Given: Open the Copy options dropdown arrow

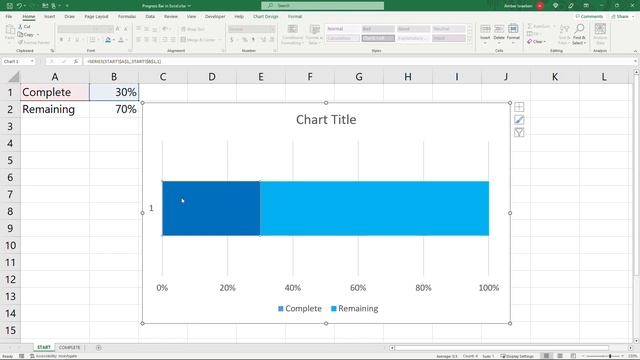Looking at the screenshot, I should point(38,35).
